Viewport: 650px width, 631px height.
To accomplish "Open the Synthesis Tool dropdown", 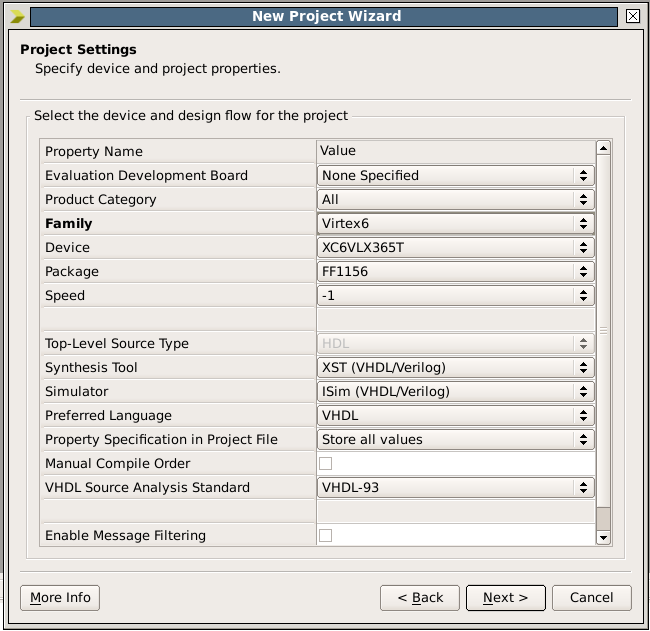I will pos(456,368).
